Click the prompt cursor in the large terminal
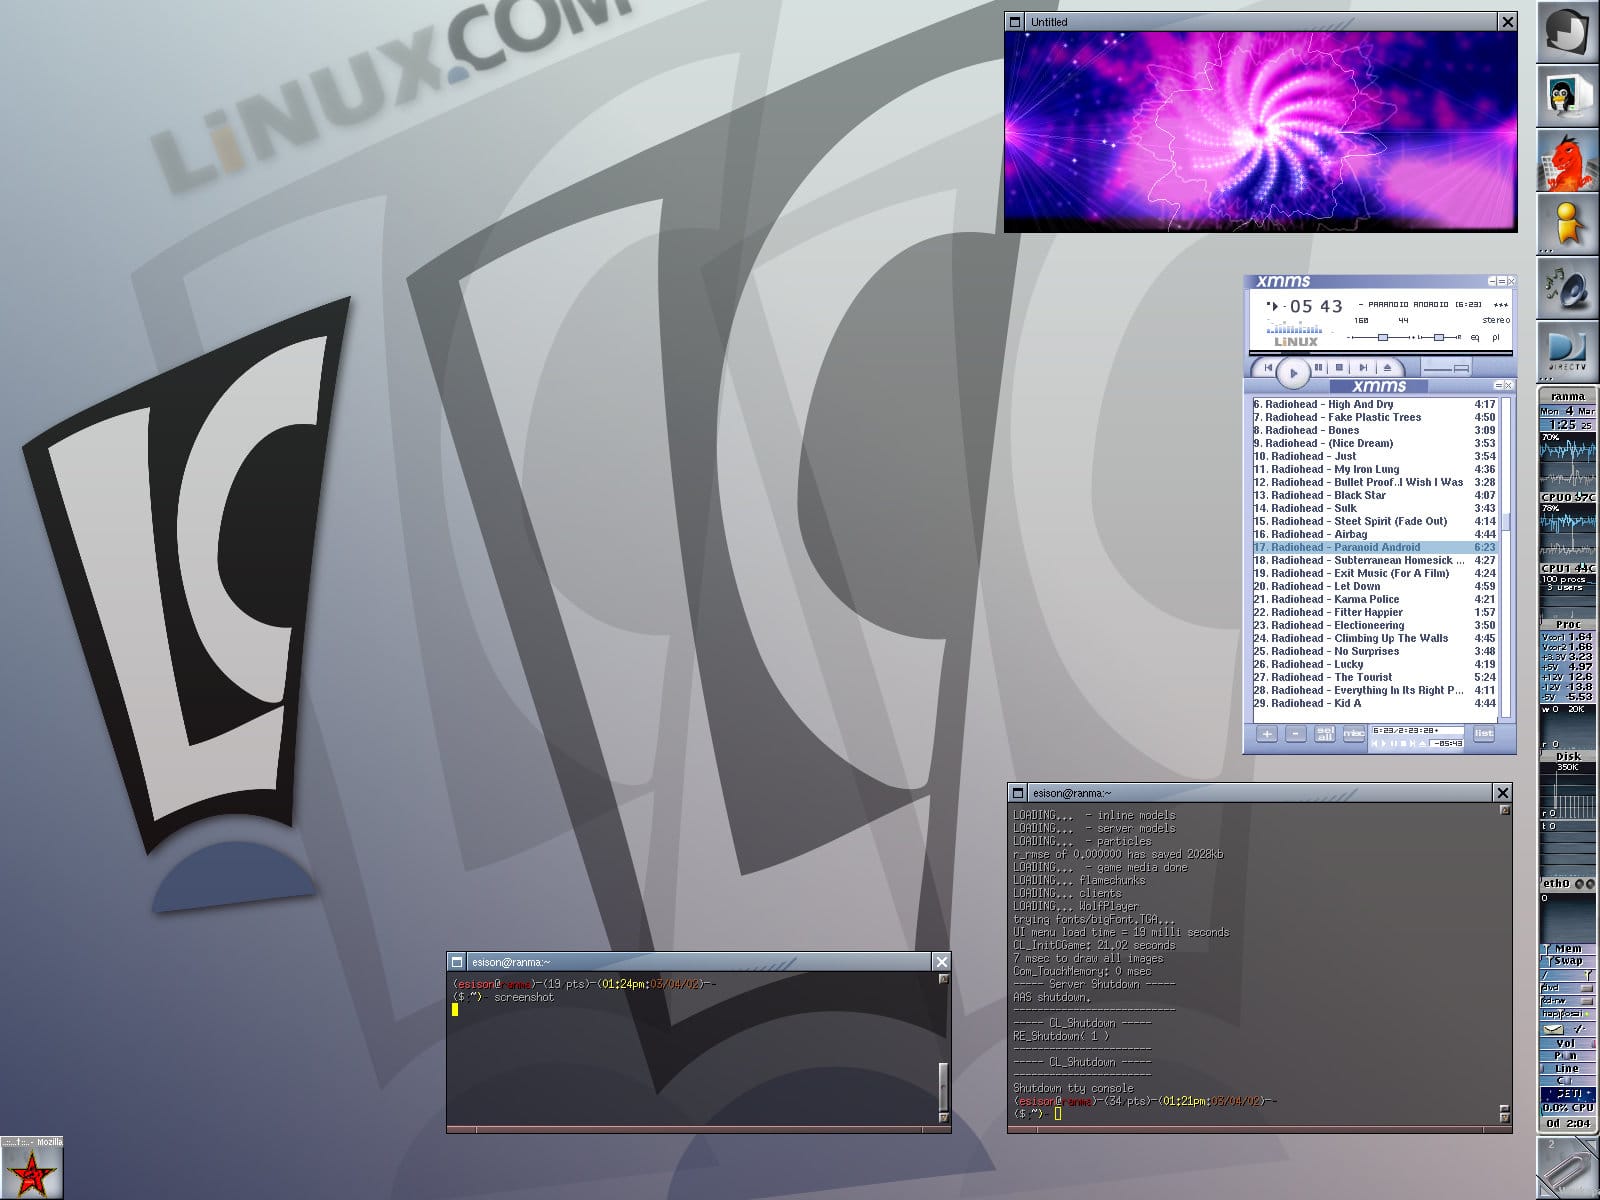Viewport: 1600px width, 1200px height. [1058, 1114]
